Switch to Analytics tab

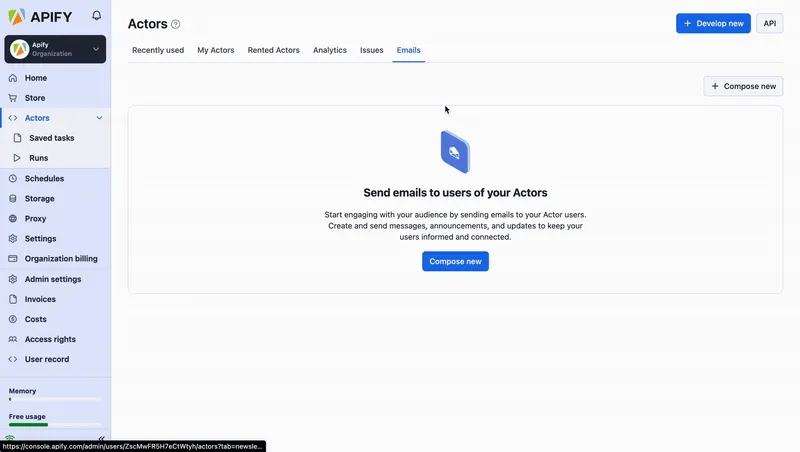[x=330, y=50]
